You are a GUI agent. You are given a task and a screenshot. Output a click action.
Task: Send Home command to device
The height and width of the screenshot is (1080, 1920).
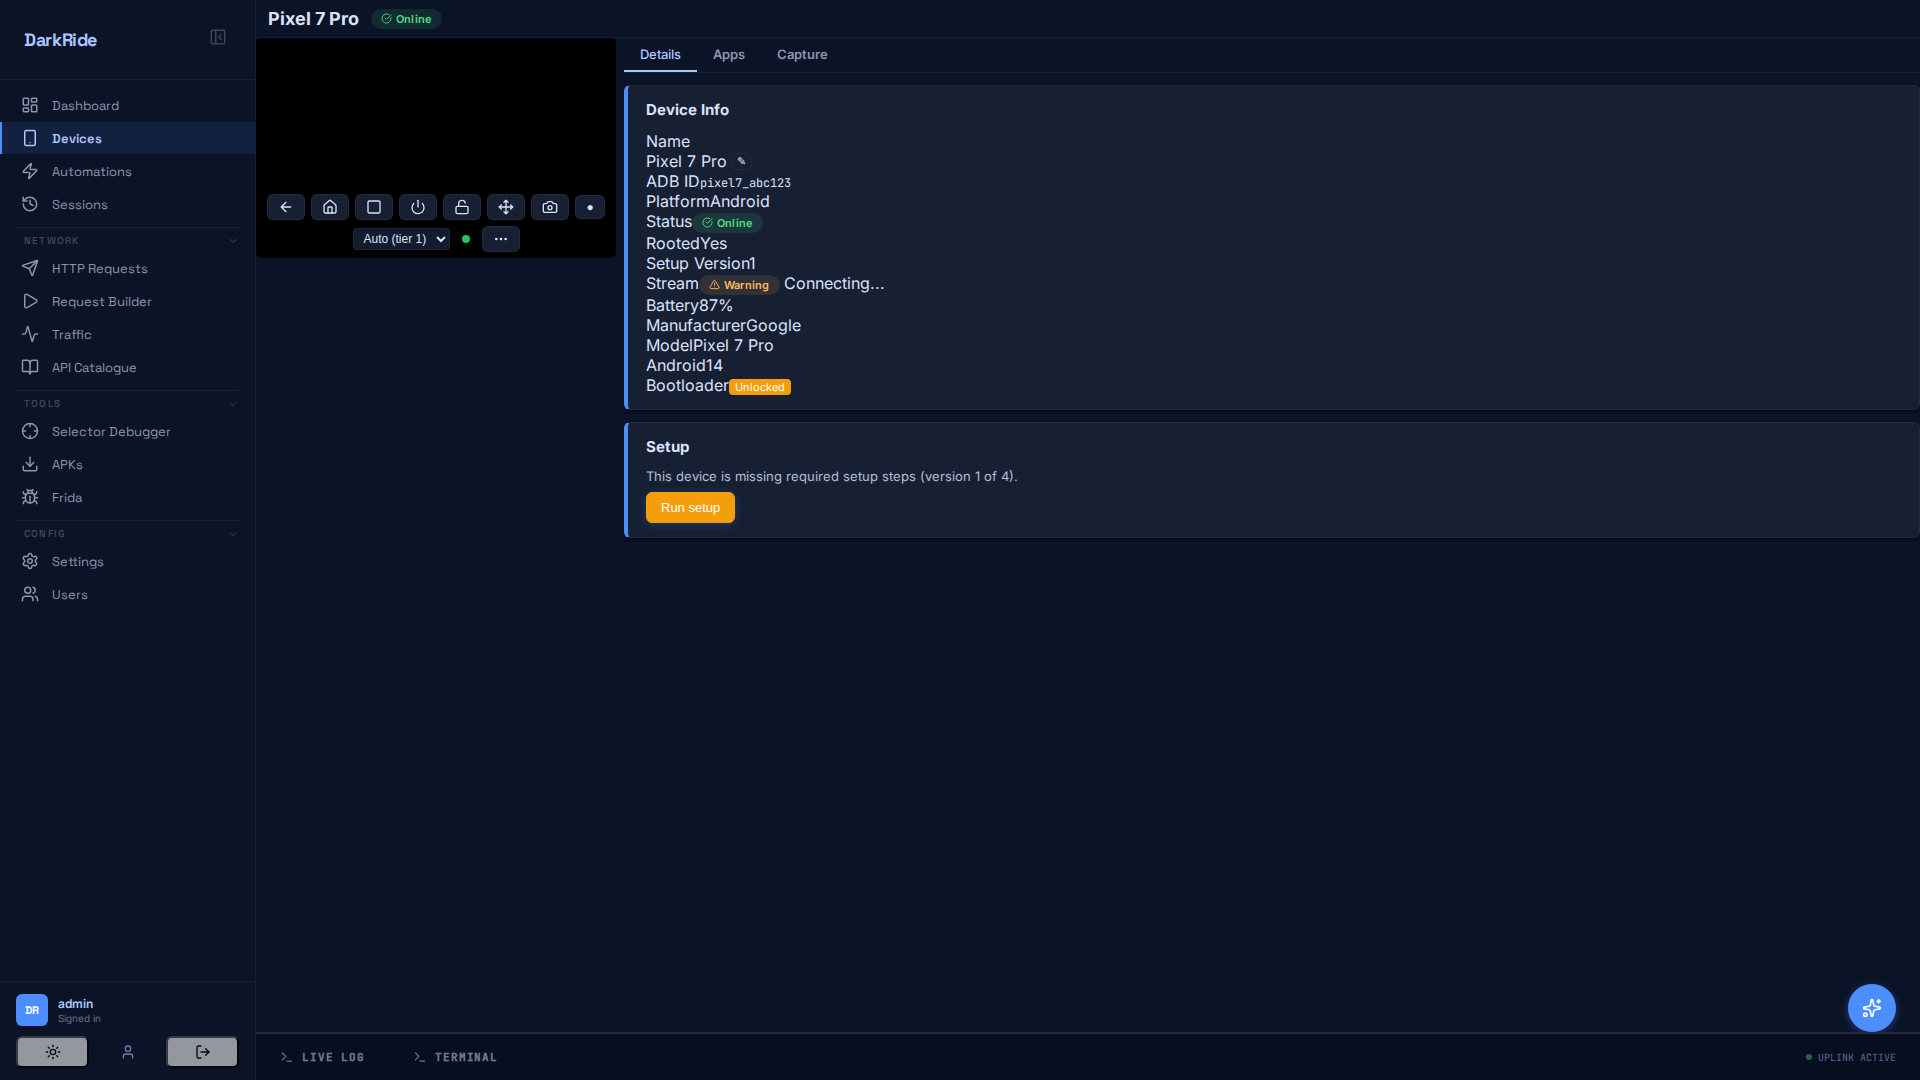tap(330, 207)
